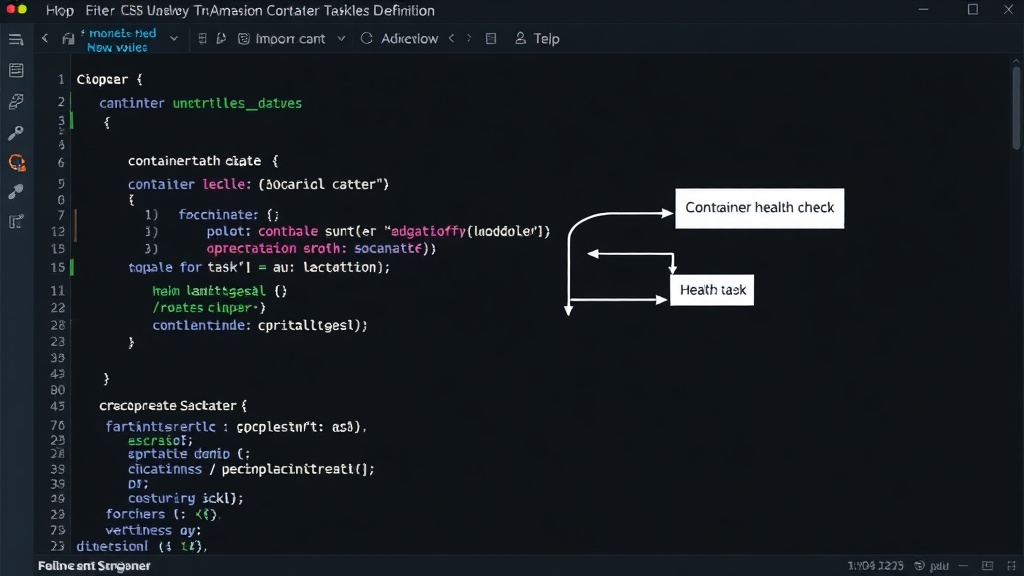Image resolution: width=1024 pixels, height=576 pixels.
Task: Toggle the layout panel icon in the toolbar
Action: 491,39
